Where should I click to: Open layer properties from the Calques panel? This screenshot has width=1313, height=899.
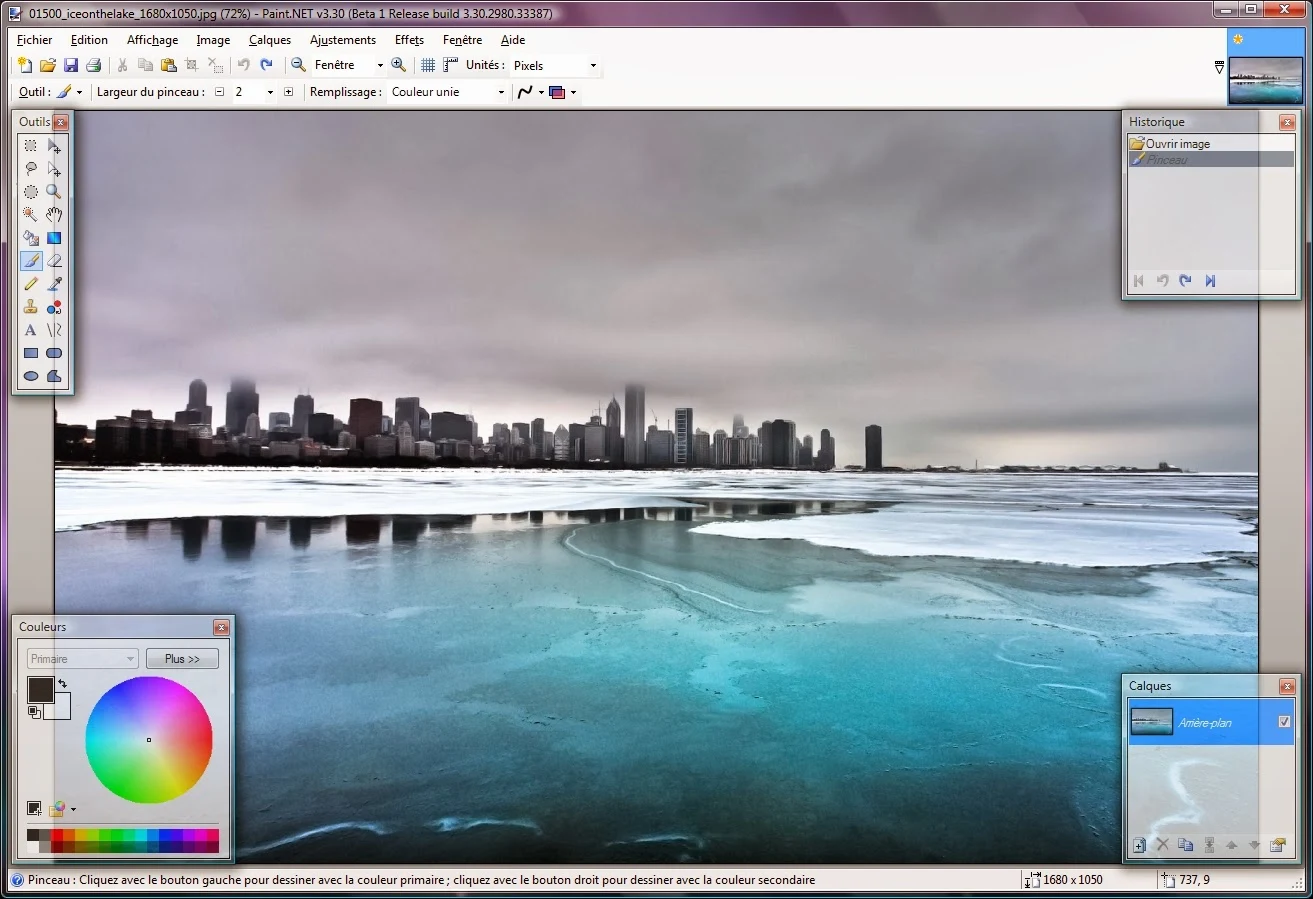1278,845
